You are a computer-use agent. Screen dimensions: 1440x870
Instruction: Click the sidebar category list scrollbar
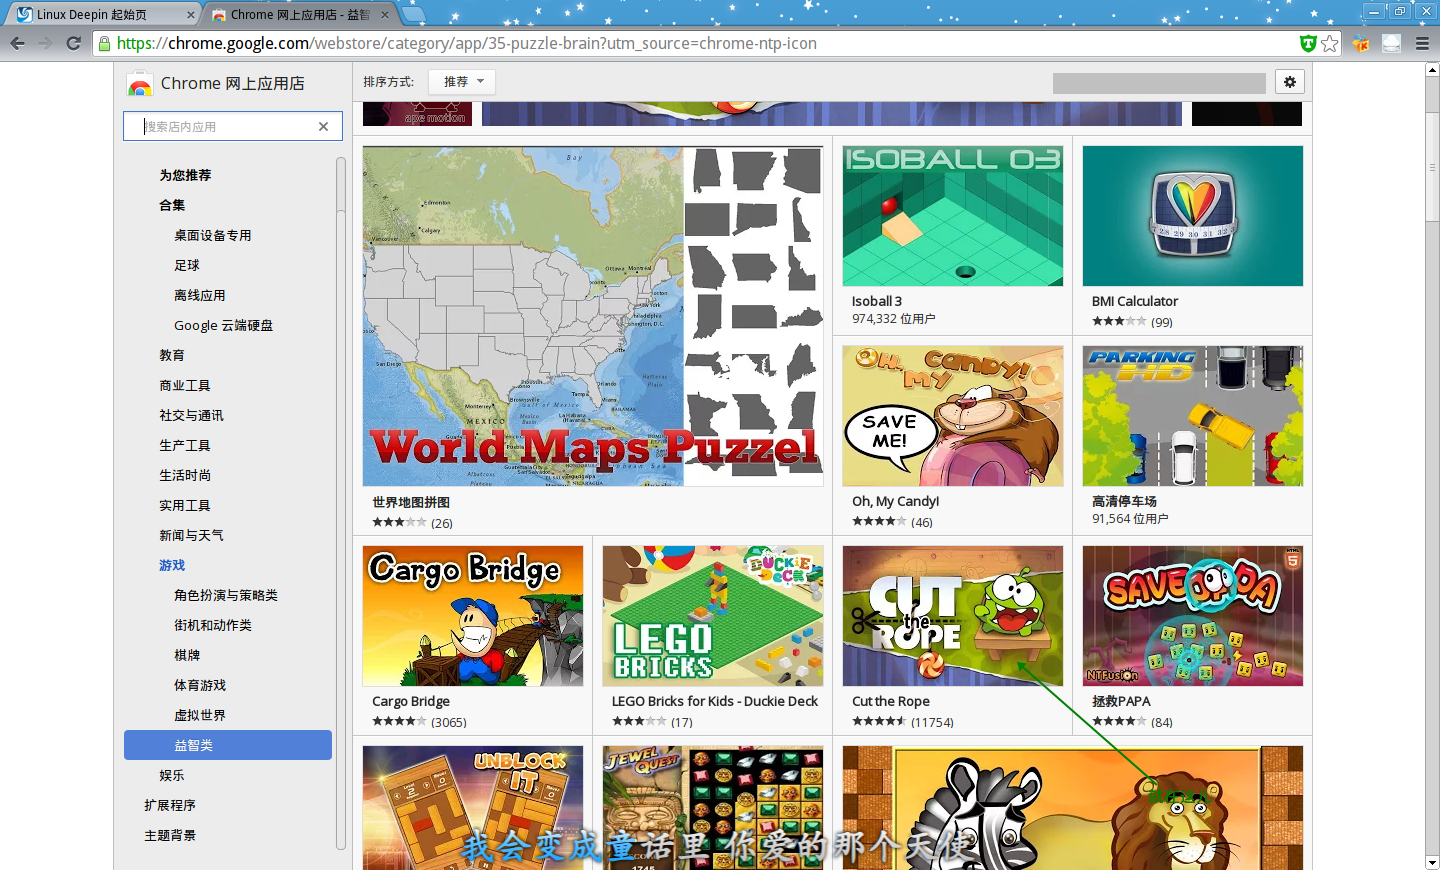coord(341,505)
